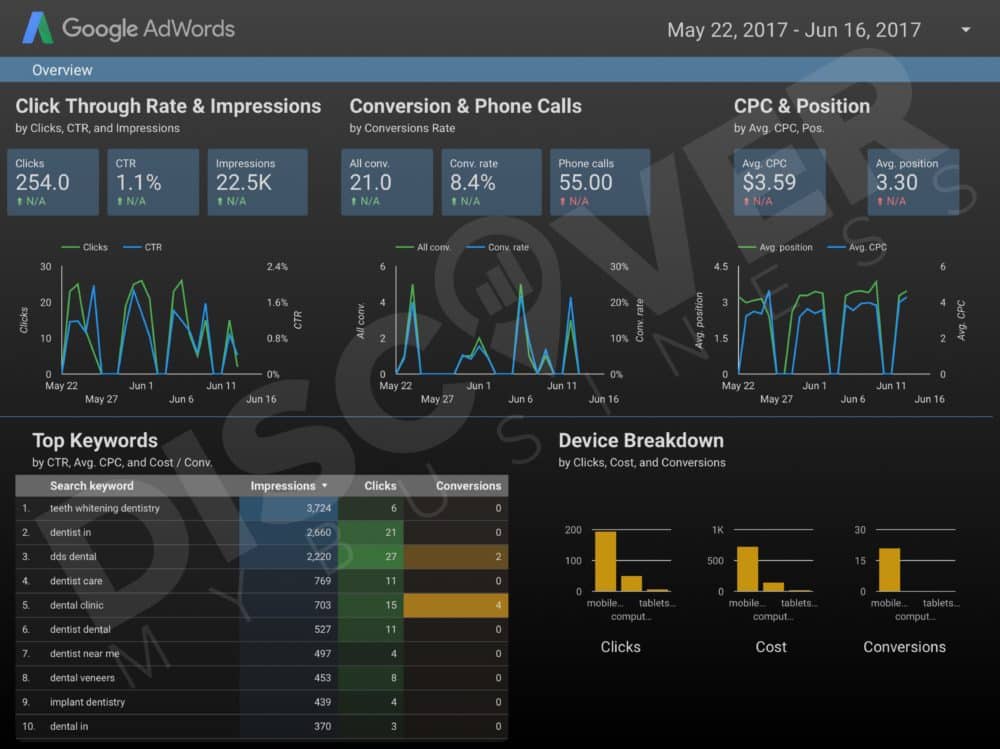Select the "dentist in" keyword row
This screenshot has height=749, width=1000.
(x=261, y=533)
